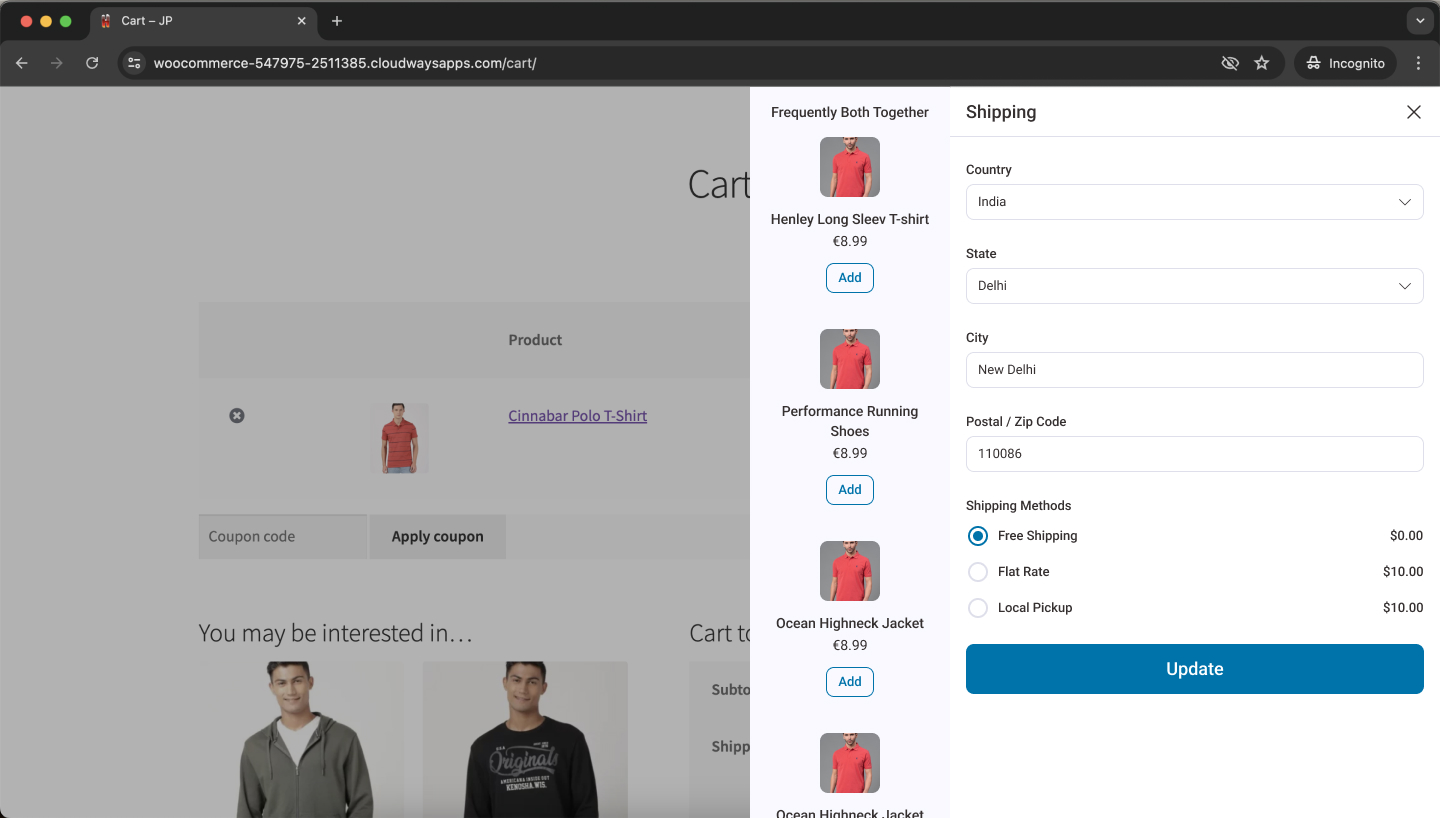Click the Coupon code input field
Screen dimensions: 1440x818
click(282, 536)
